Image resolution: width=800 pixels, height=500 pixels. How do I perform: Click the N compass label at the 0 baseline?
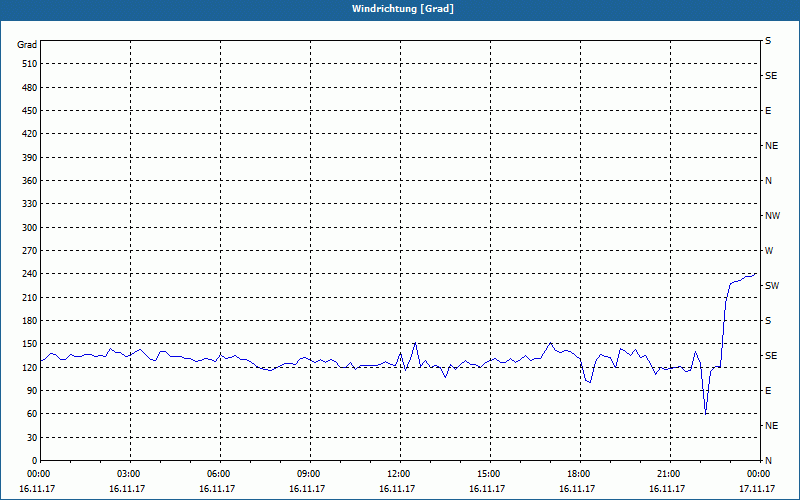tap(768, 461)
